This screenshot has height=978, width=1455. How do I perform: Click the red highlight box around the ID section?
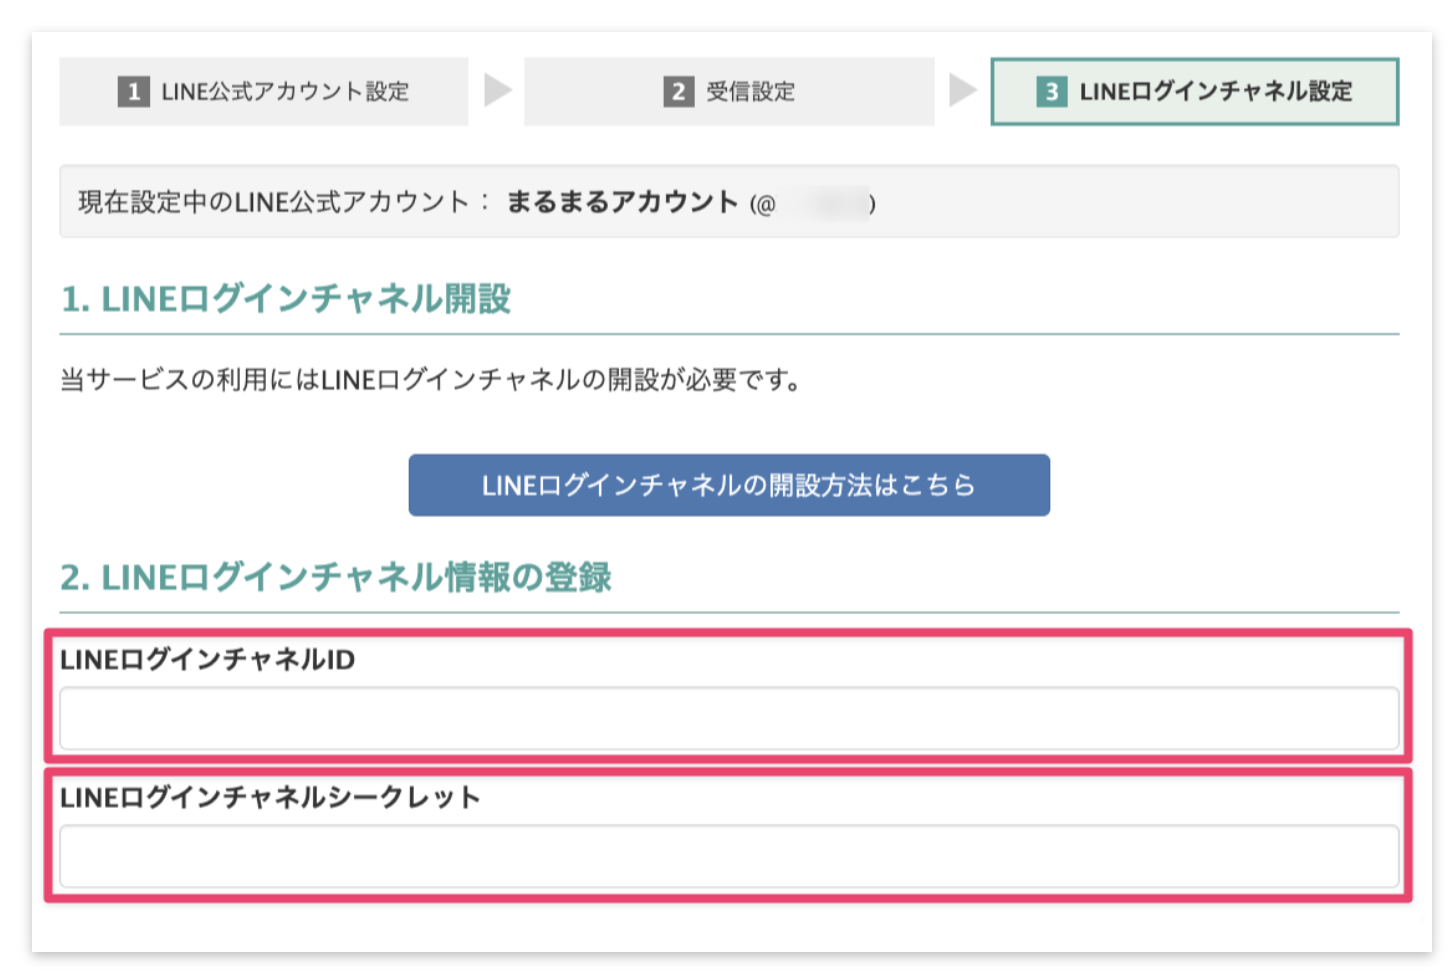(x=728, y=634)
